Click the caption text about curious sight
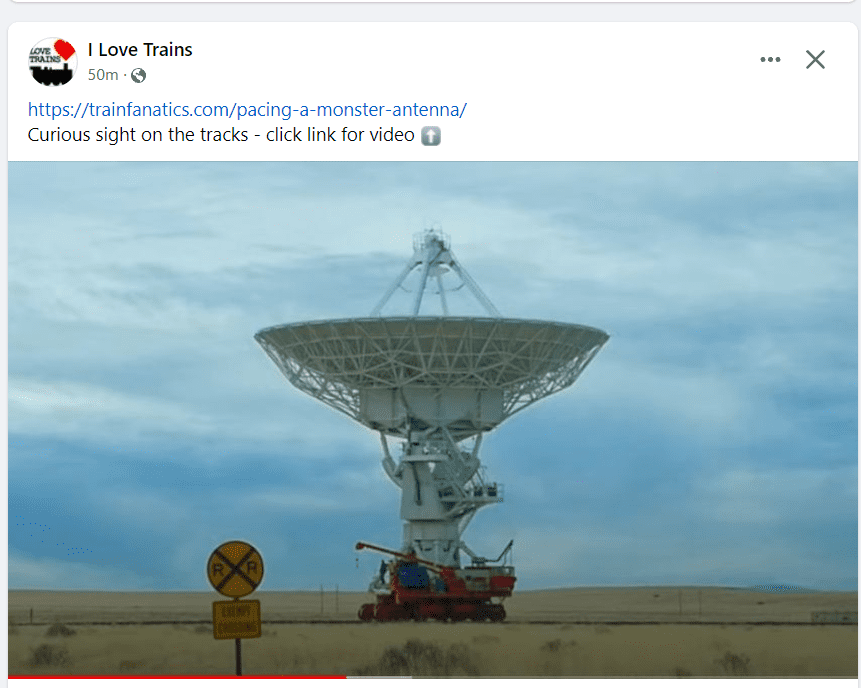 [x=221, y=135]
